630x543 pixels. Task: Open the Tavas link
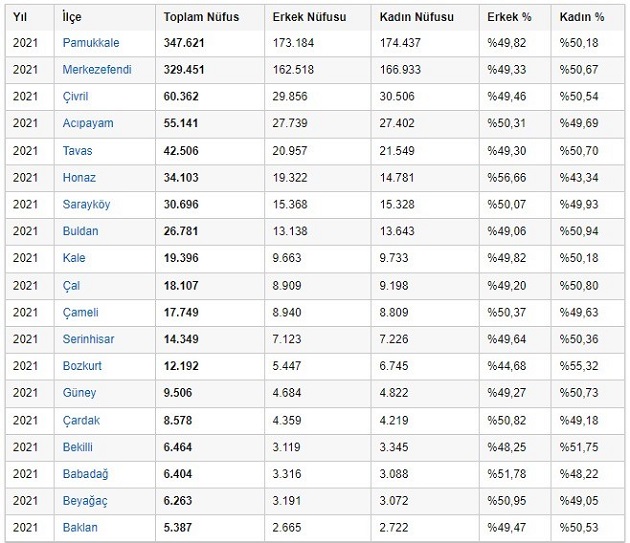(x=78, y=150)
